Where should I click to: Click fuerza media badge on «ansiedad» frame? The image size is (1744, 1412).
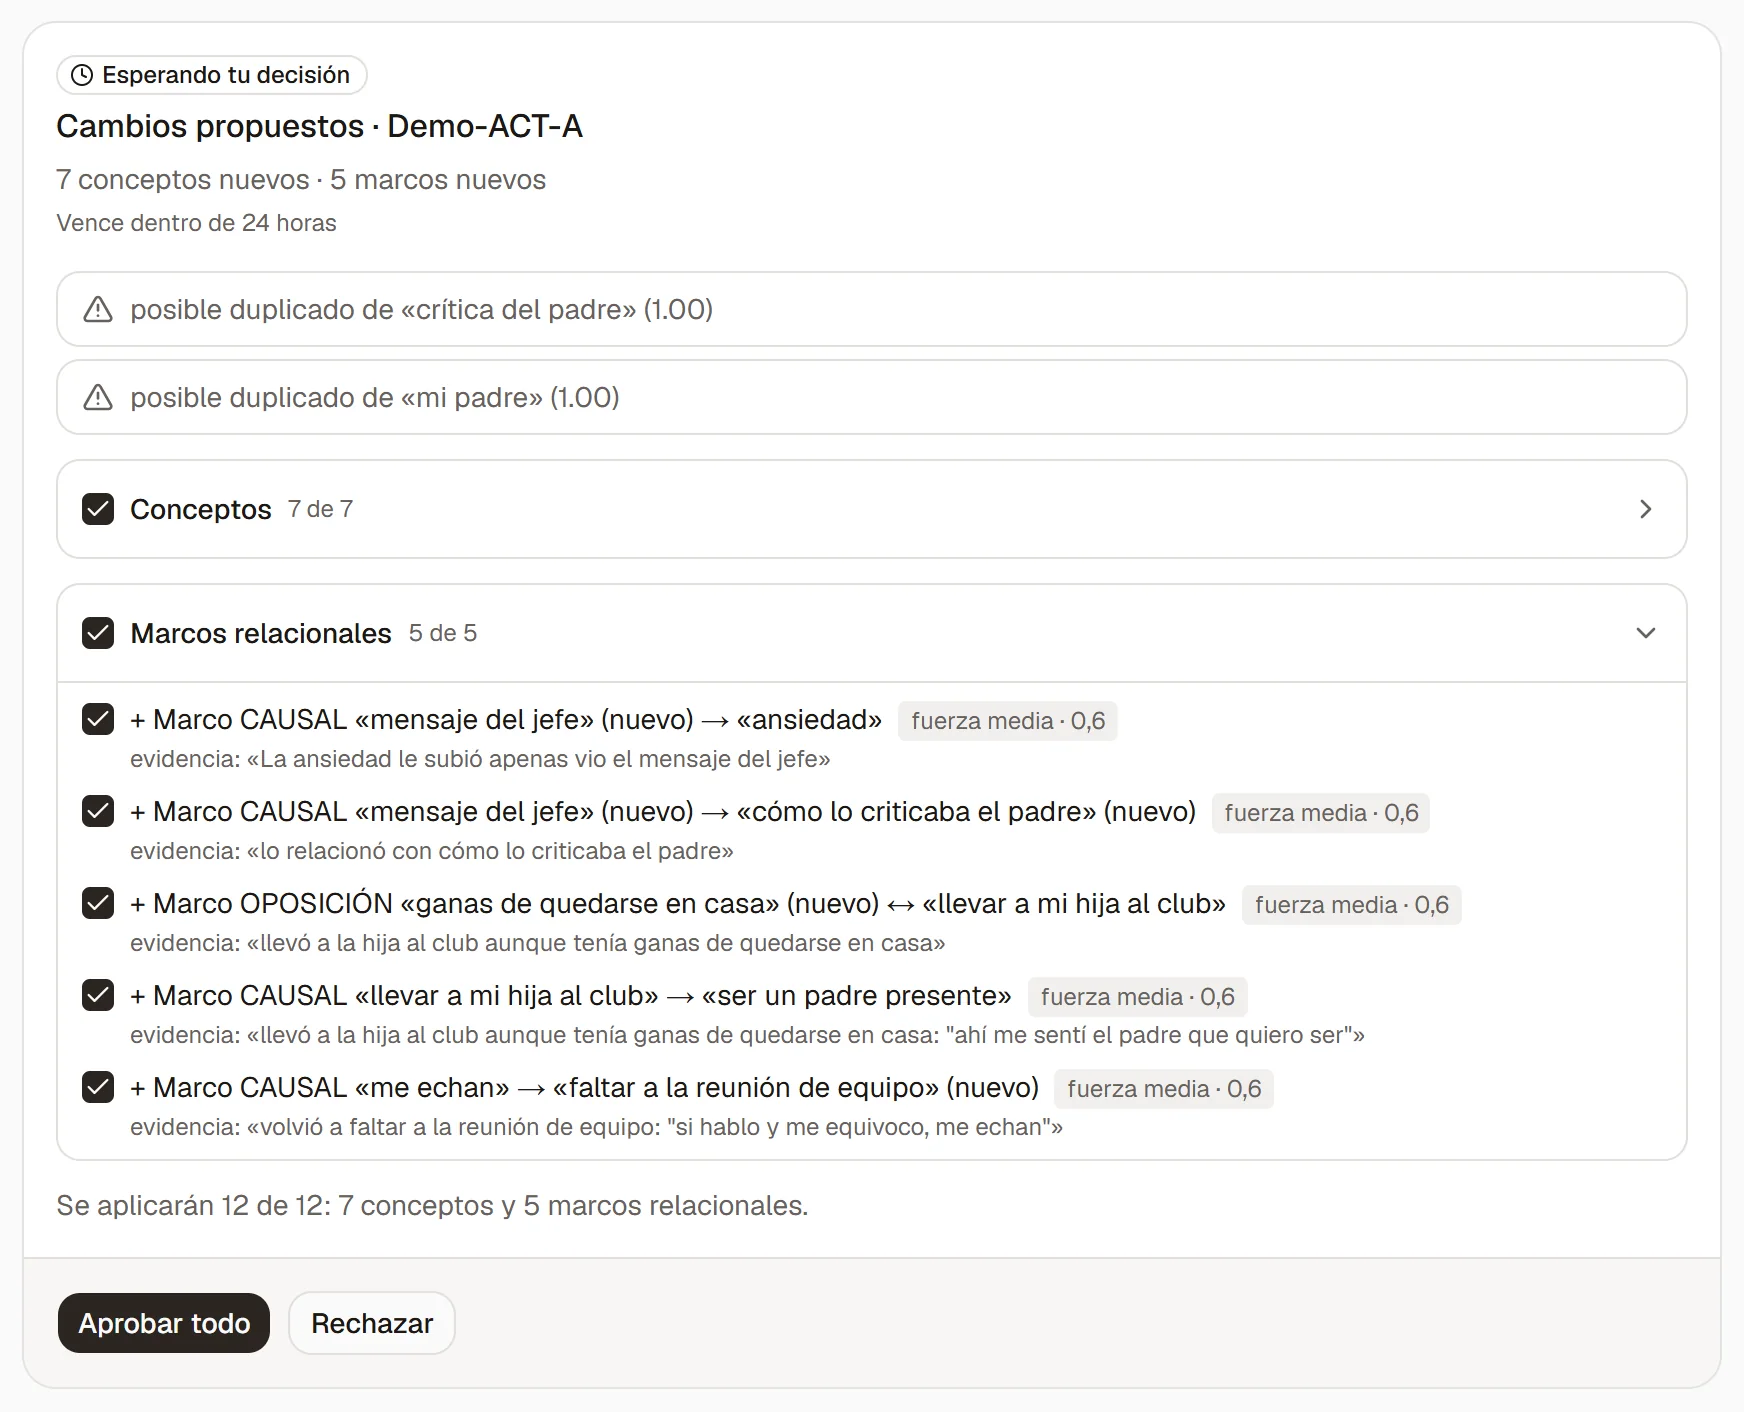(1008, 721)
